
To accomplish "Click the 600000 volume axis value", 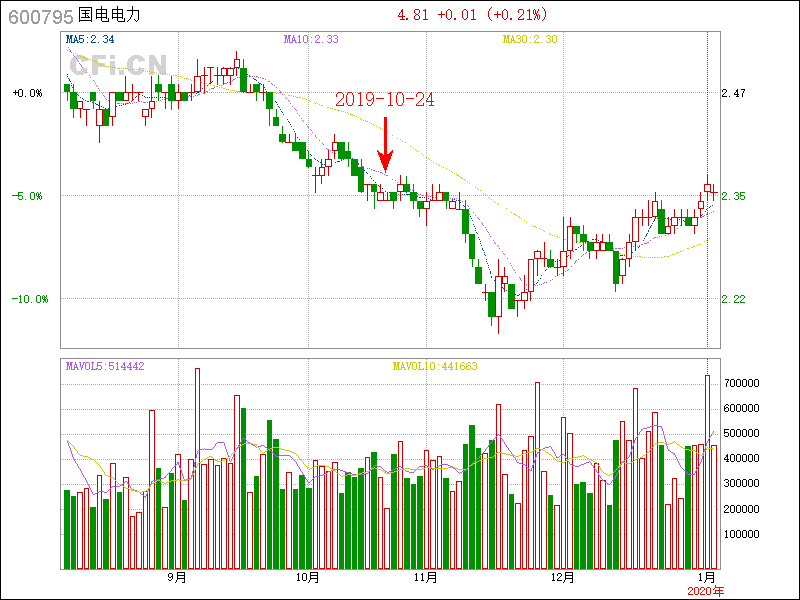I will point(742,408).
